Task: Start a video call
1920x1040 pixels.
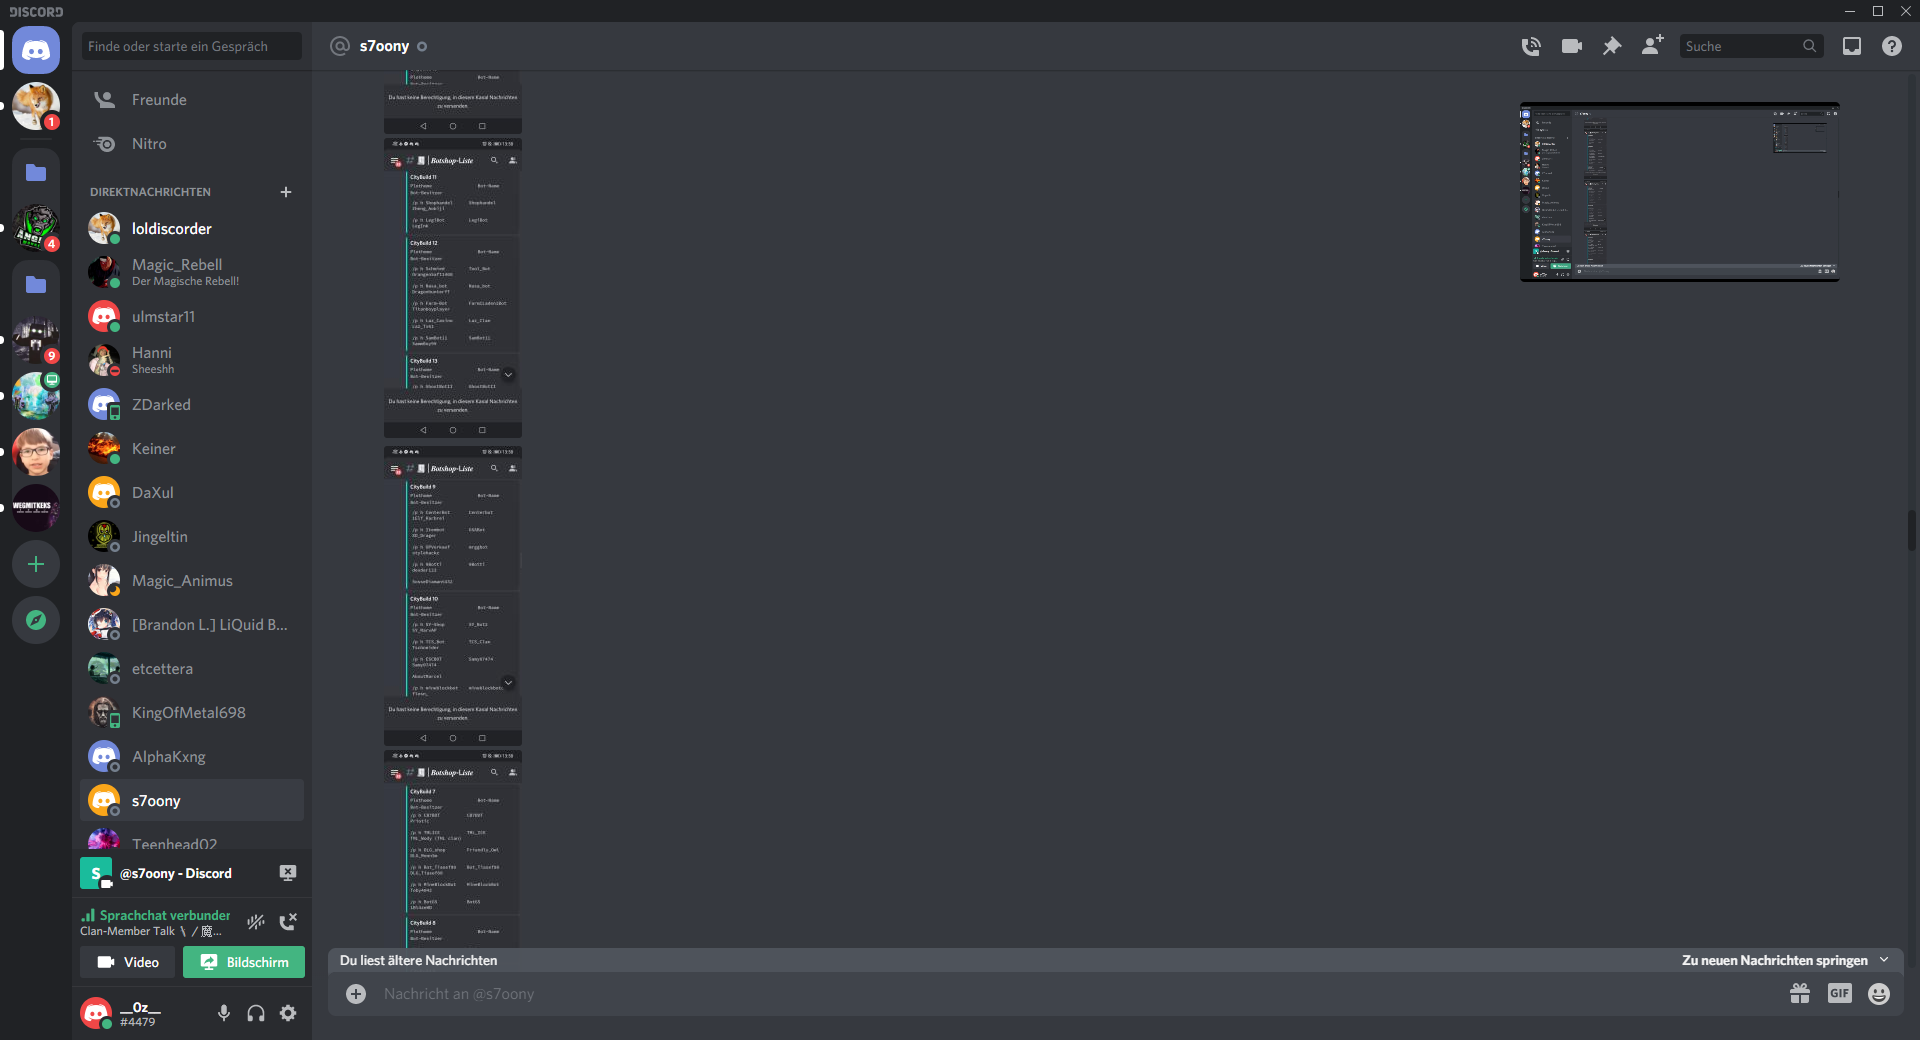Action: click(1572, 46)
